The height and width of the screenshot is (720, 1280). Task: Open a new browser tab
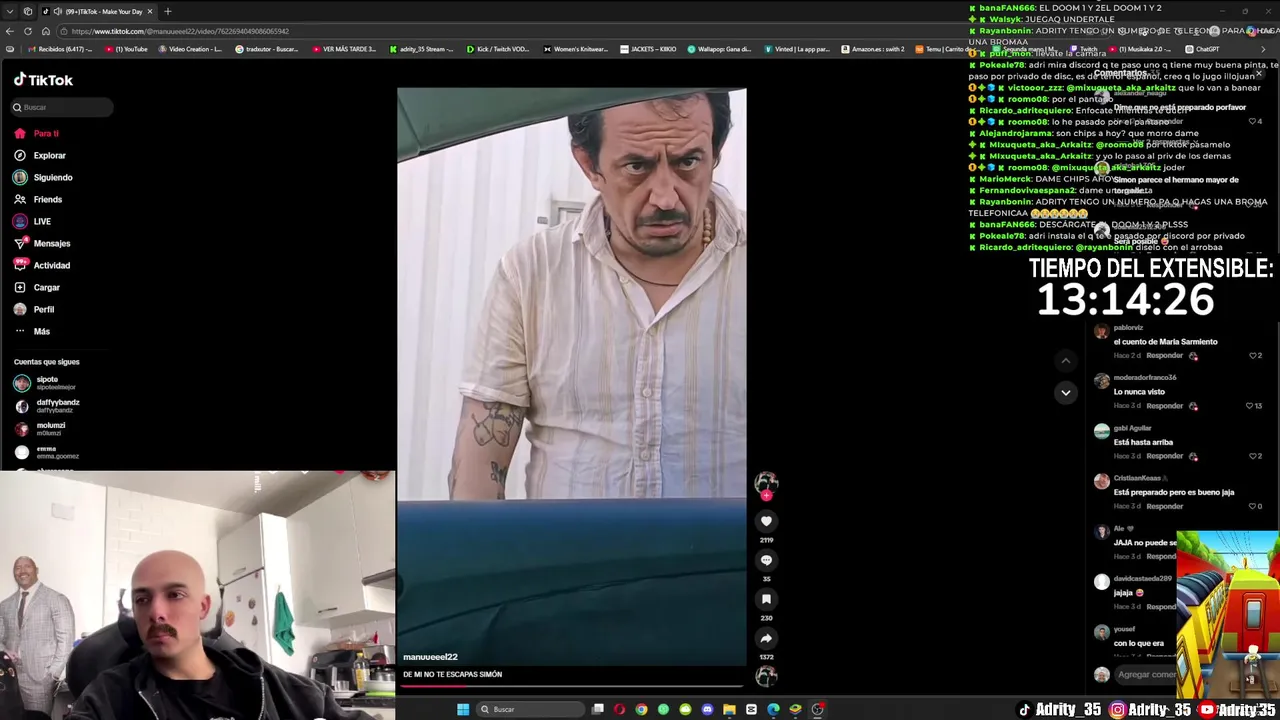[x=167, y=11]
